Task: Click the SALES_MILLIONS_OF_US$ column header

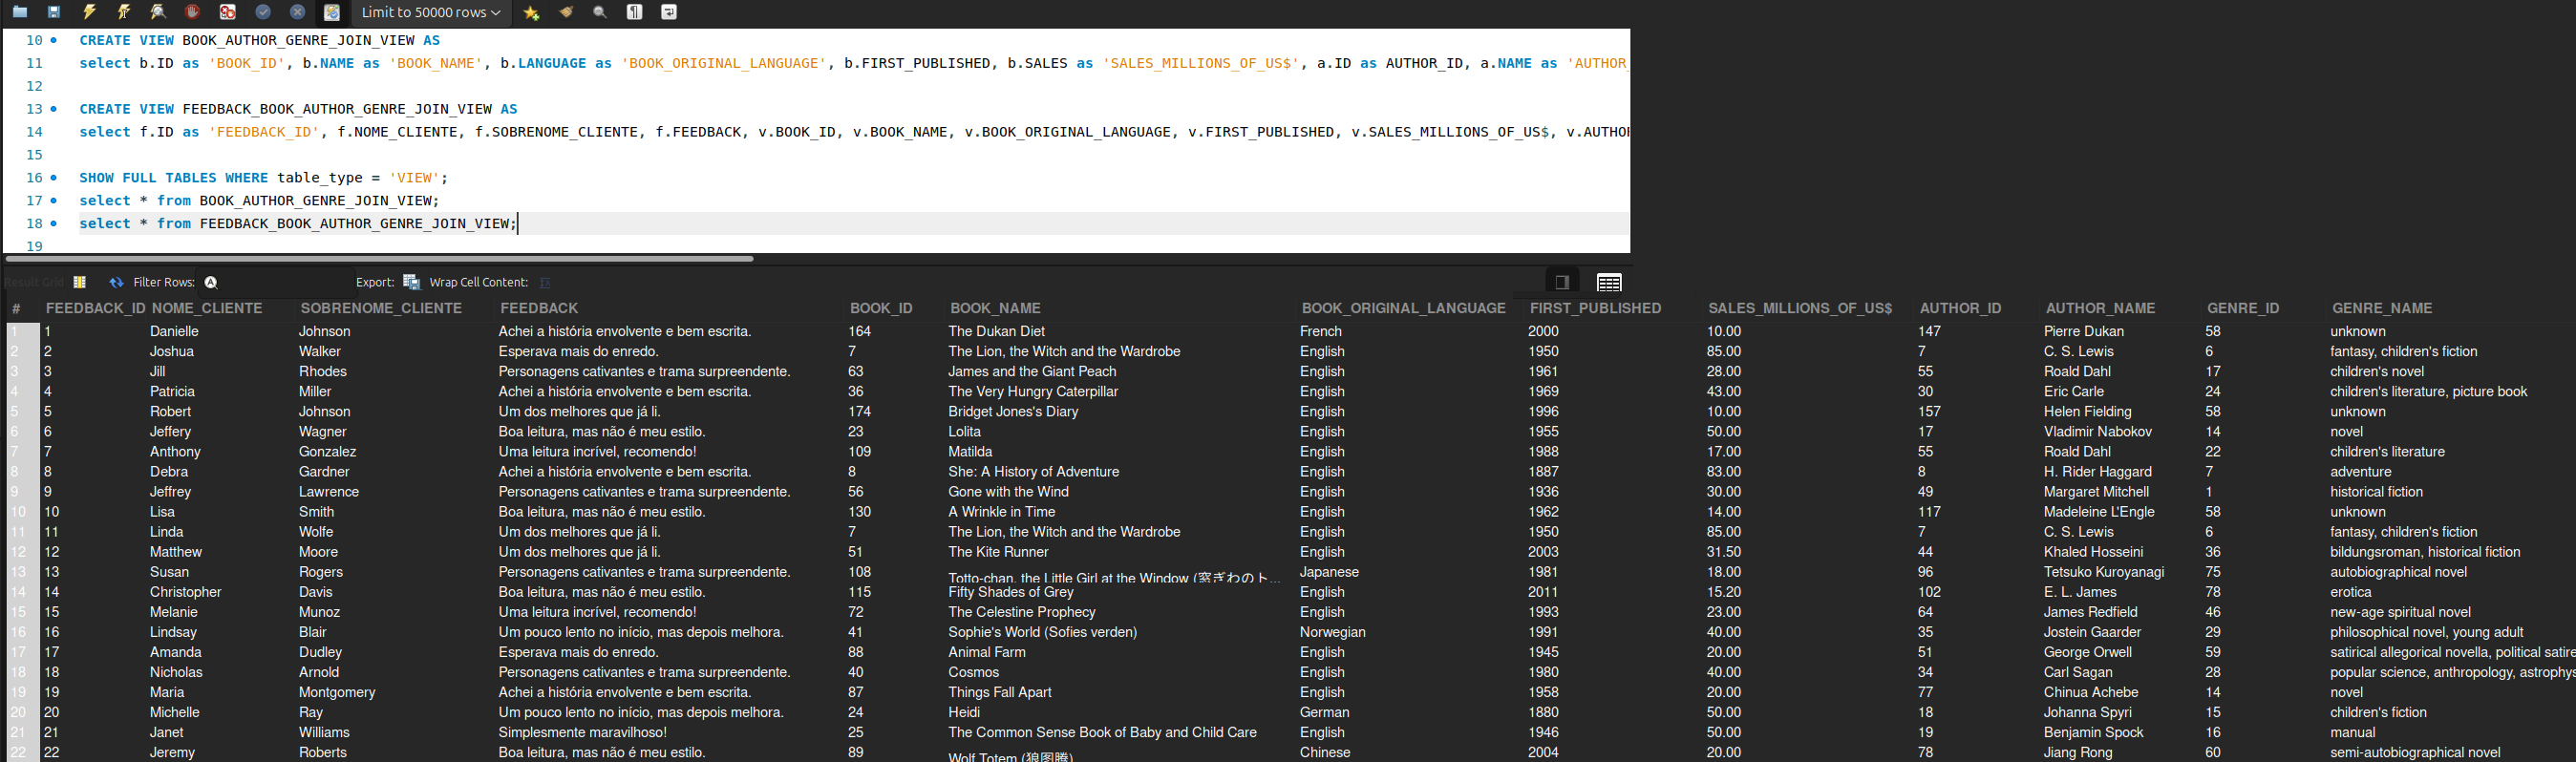Action: (x=1800, y=308)
